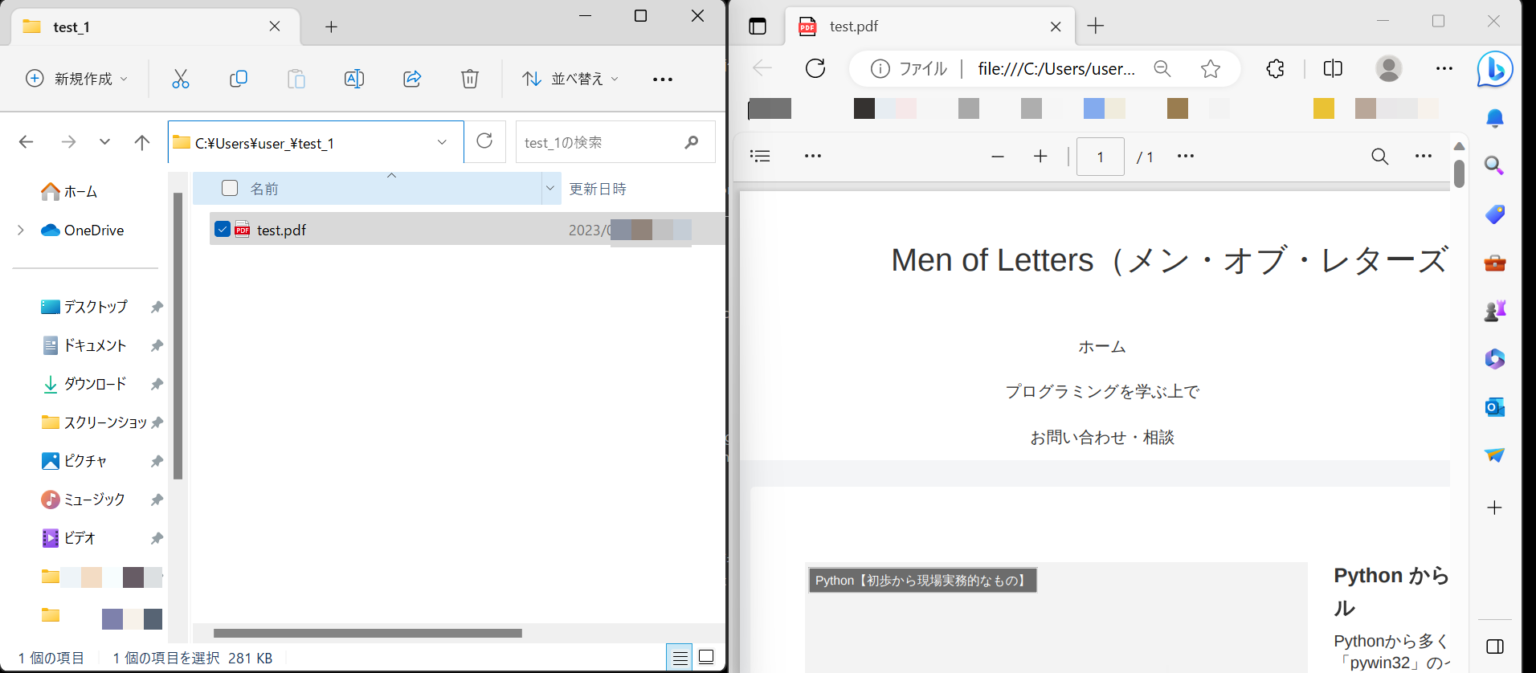
Task: Click the zoom out button in PDF viewer
Action: pyautogui.click(x=997, y=156)
